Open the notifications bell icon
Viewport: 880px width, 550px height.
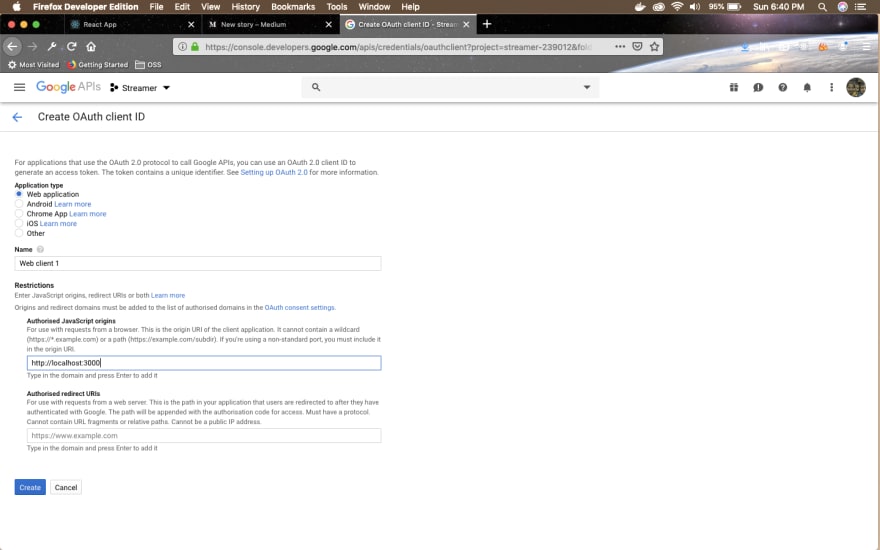[x=807, y=87]
